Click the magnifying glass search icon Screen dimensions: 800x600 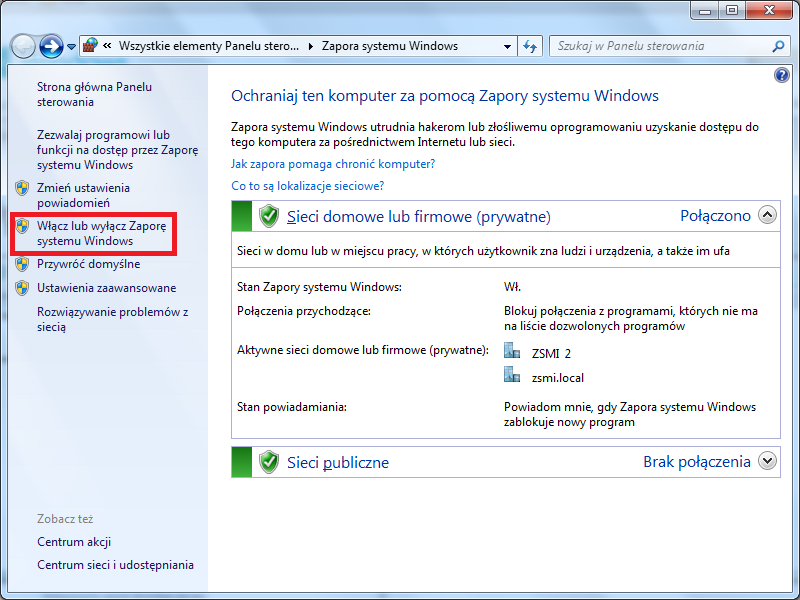tap(778, 46)
